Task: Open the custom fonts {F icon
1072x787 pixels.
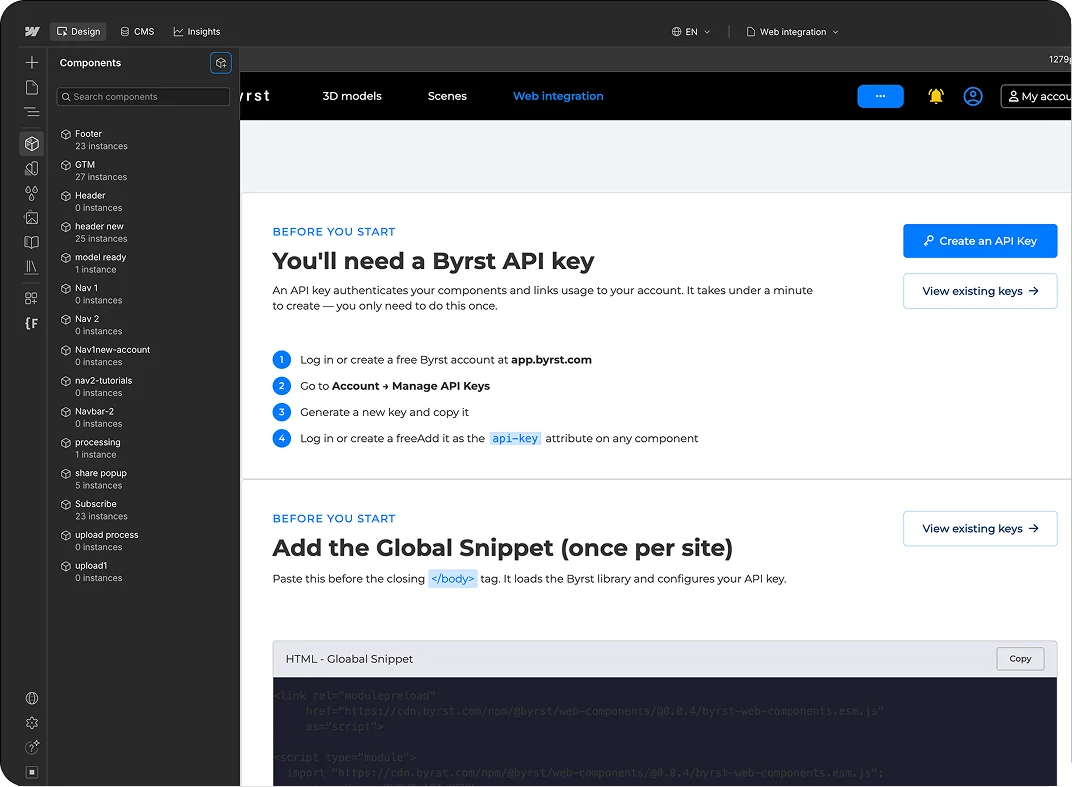Action: click(x=31, y=323)
